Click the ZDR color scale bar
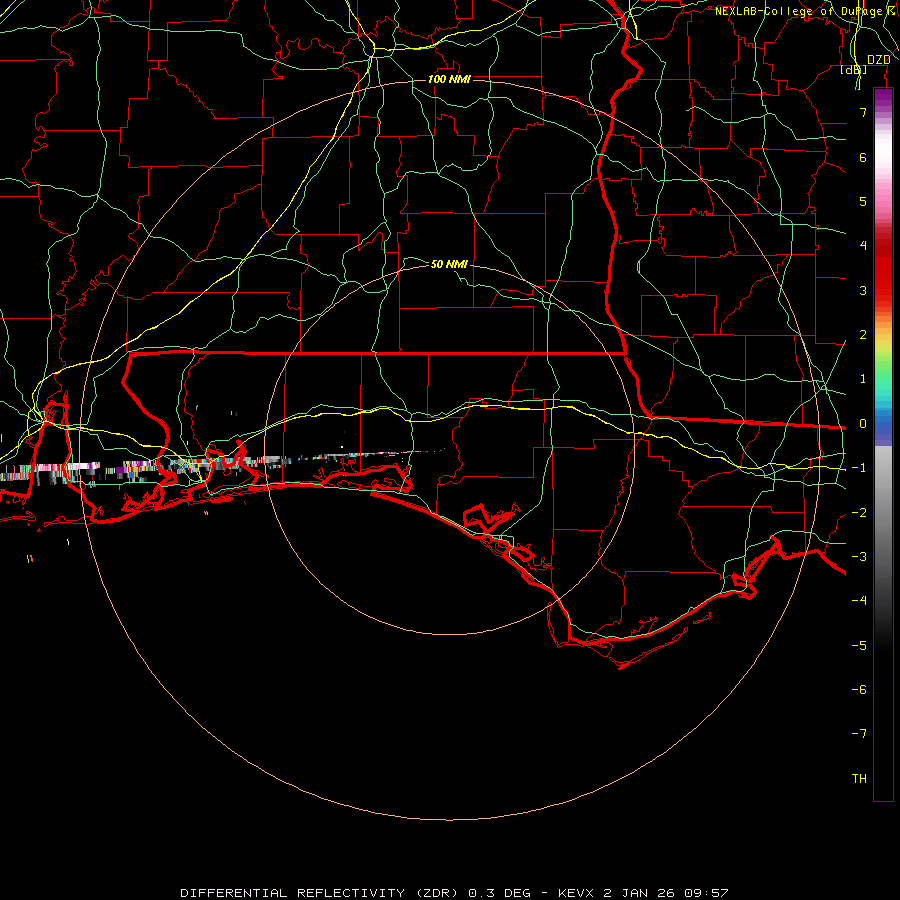The height and width of the screenshot is (900, 900). click(x=883, y=444)
